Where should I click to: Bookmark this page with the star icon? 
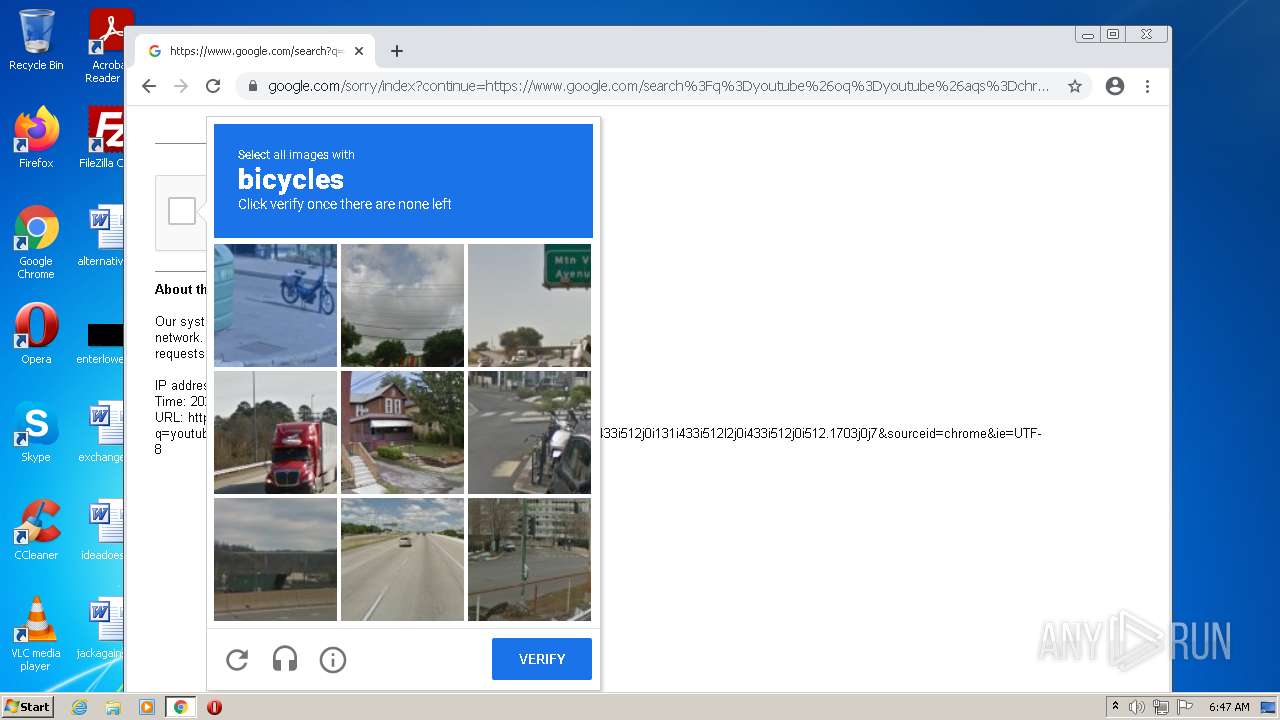click(x=1075, y=86)
